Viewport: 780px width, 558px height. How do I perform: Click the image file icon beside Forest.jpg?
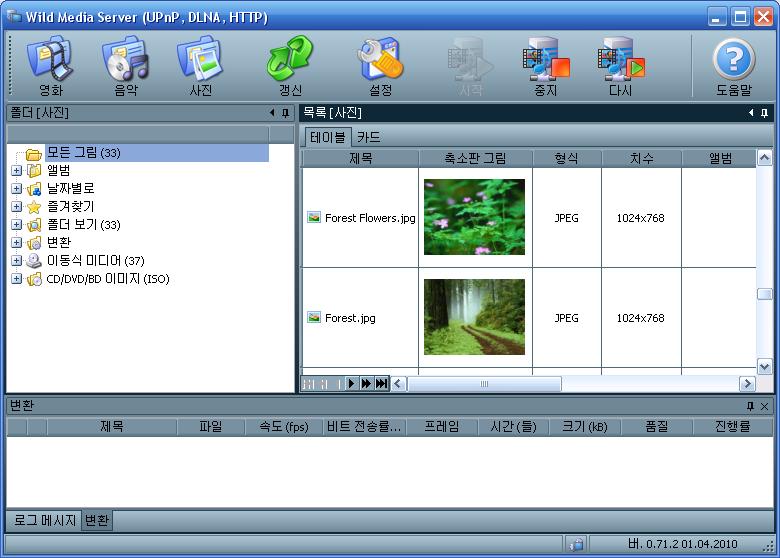point(314,317)
